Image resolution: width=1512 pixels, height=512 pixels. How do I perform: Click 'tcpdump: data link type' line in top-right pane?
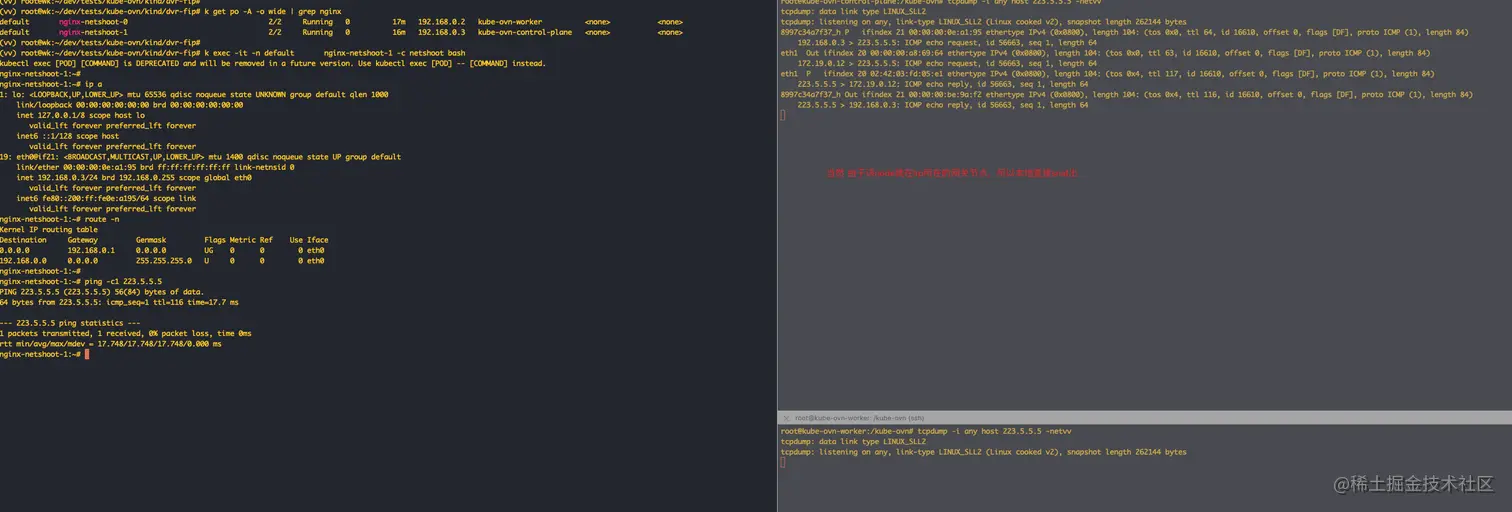tap(853, 11)
